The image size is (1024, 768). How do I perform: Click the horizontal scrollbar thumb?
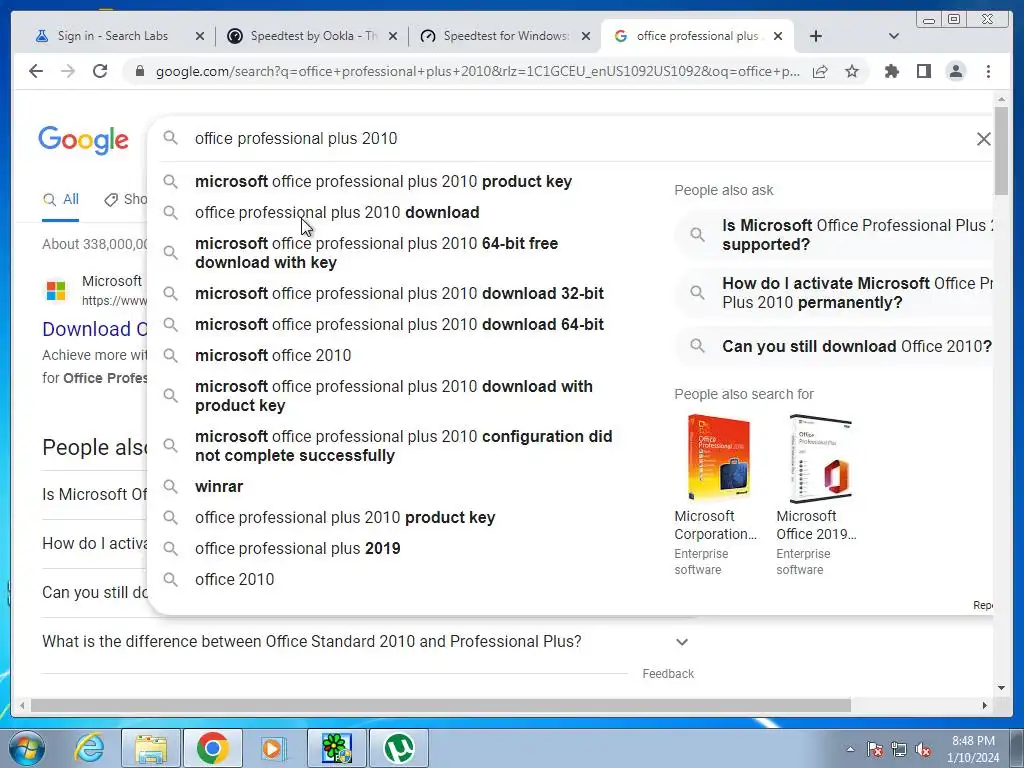441,705
